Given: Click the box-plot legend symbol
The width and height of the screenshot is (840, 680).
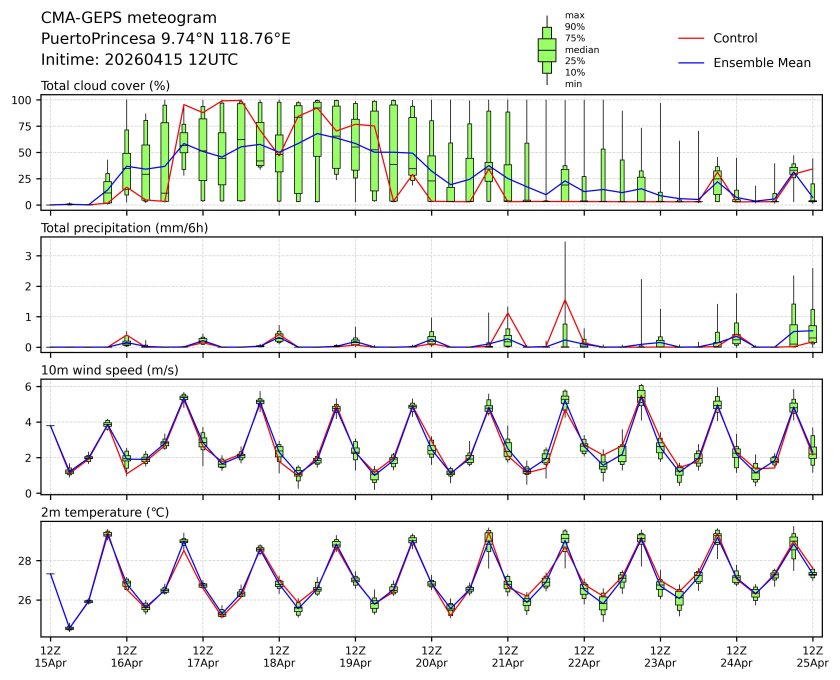Looking at the screenshot, I should (x=546, y=50).
